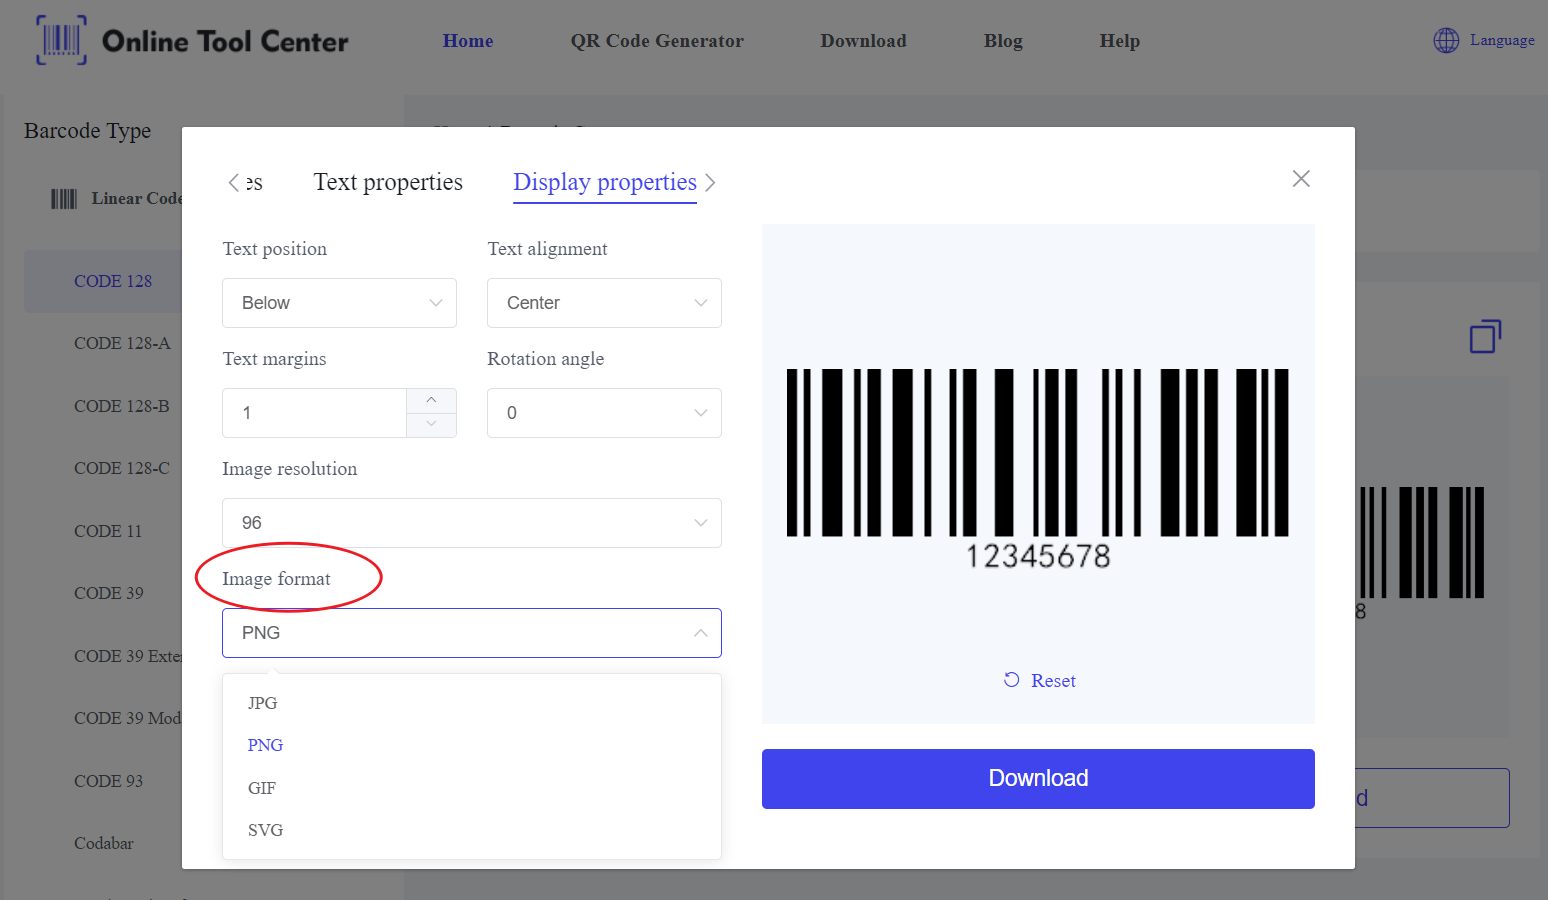Open the Blog nav link
The height and width of the screenshot is (900, 1548).
tap(1003, 41)
